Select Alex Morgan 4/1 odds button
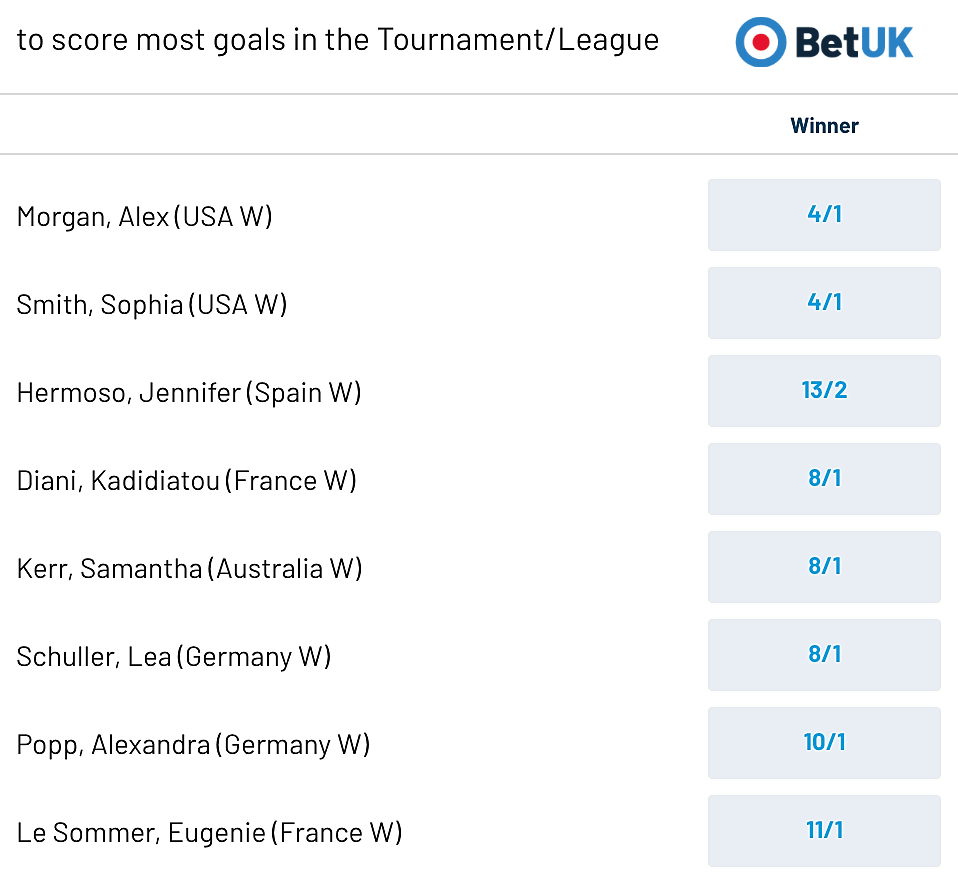 [824, 214]
